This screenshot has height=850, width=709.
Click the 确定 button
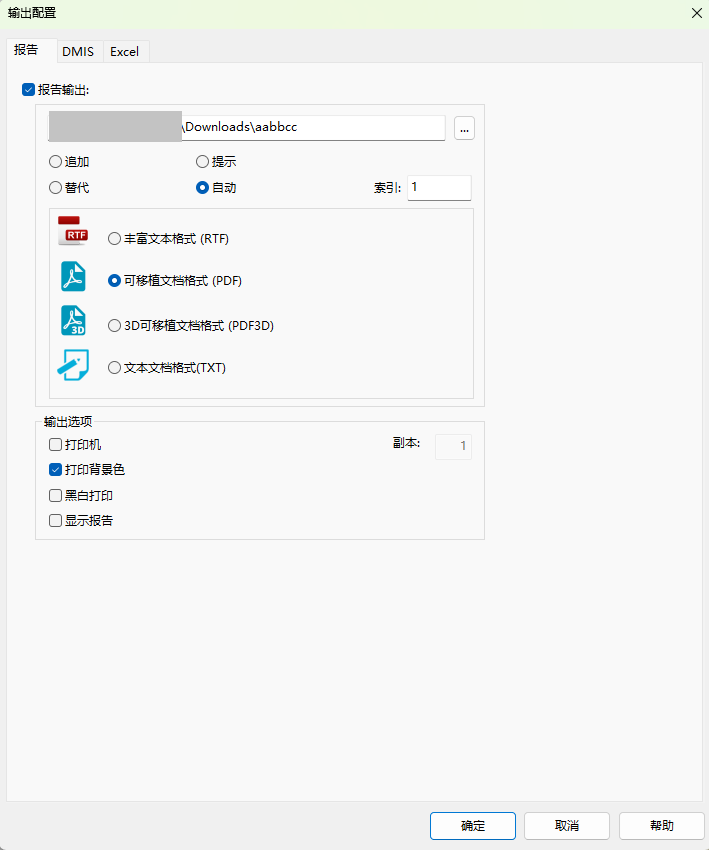click(x=473, y=826)
